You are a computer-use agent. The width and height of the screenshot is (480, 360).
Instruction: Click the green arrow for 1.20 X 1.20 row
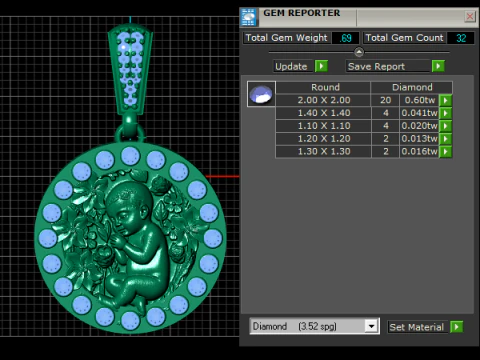[446, 139]
